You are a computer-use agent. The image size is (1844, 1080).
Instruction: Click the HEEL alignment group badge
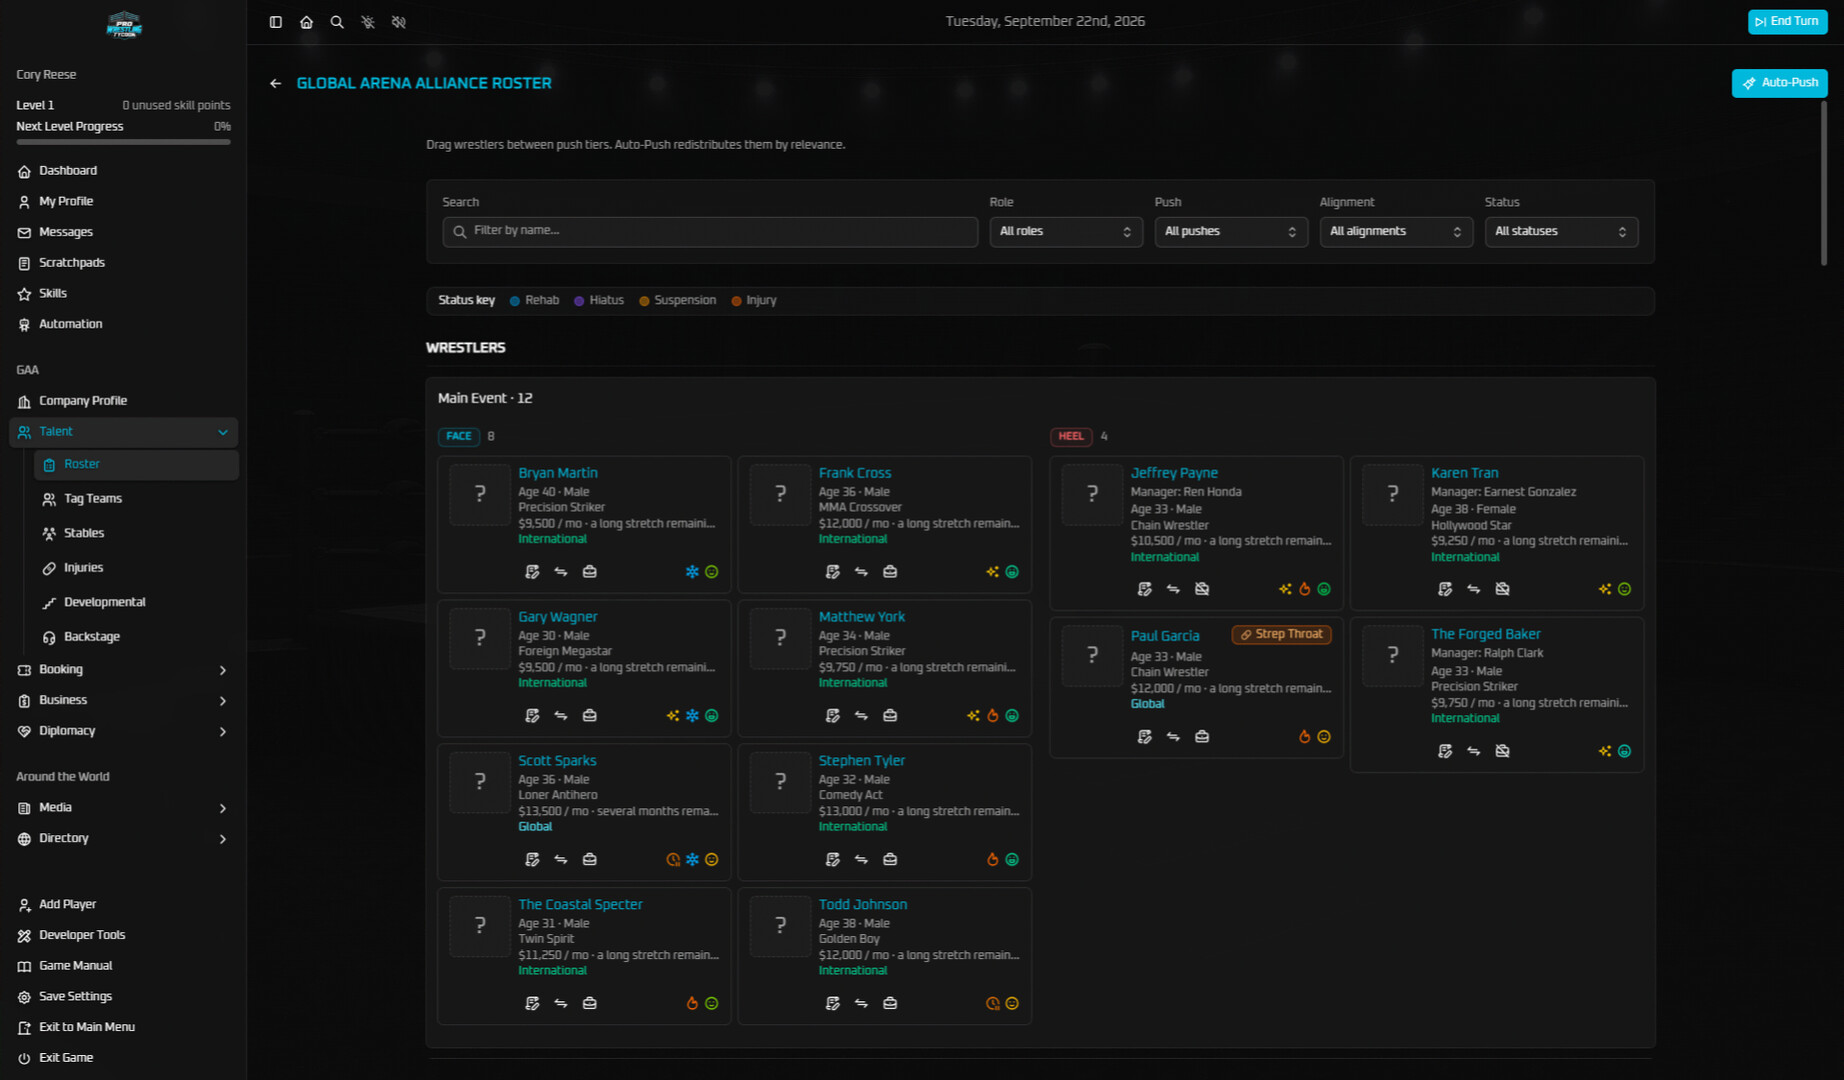click(x=1071, y=437)
